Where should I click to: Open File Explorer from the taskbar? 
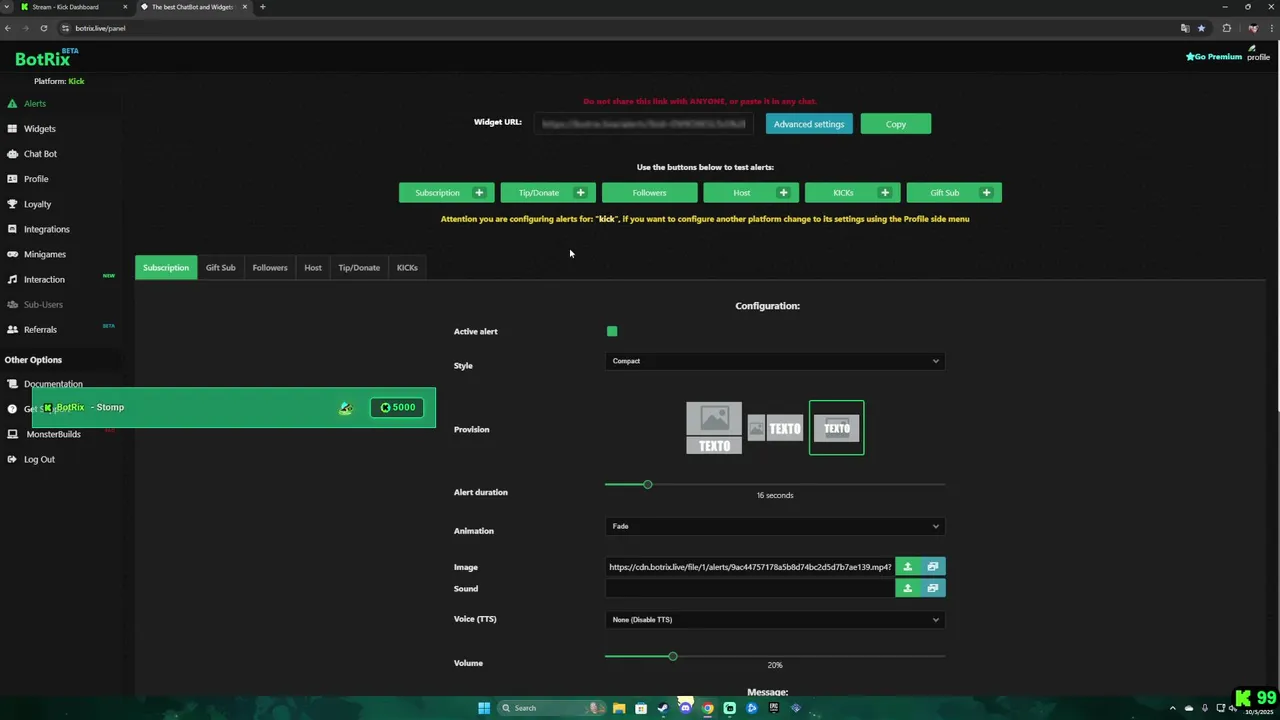(619, 708)
